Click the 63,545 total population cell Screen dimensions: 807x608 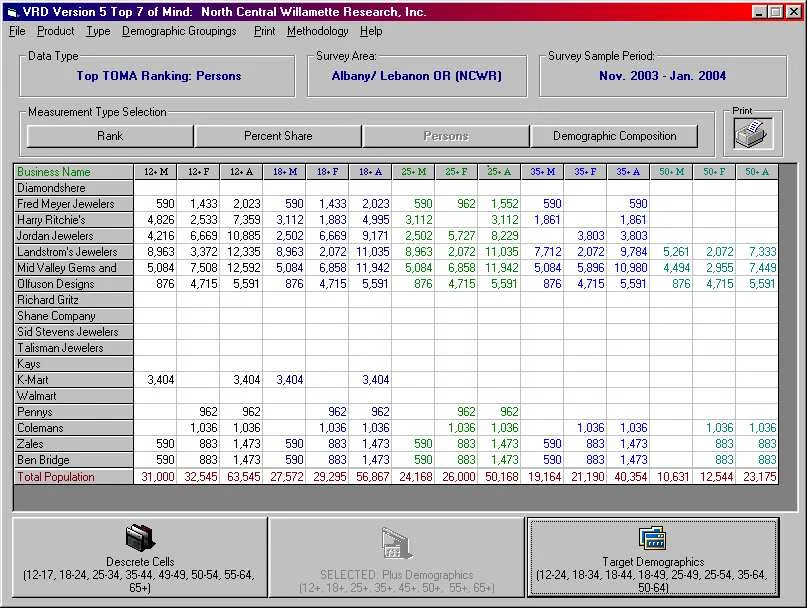241,477
